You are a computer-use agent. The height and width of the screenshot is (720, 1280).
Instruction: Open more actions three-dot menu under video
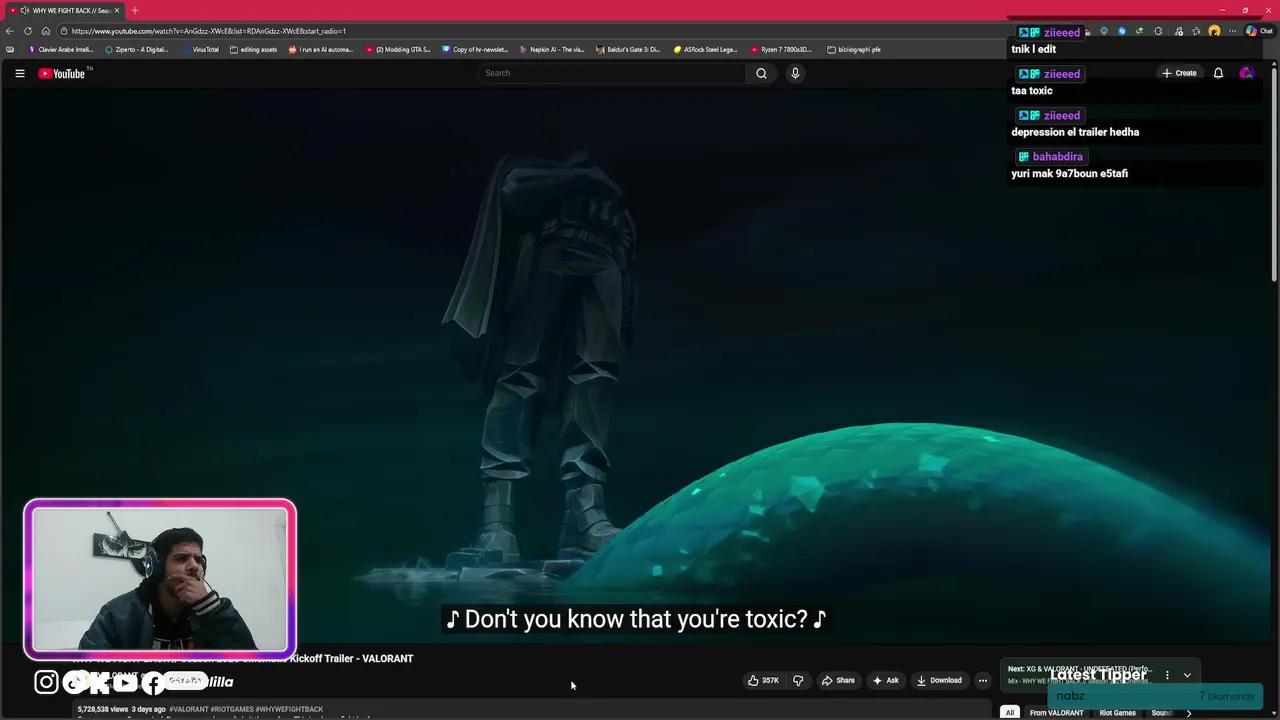(x=983, y=681)
